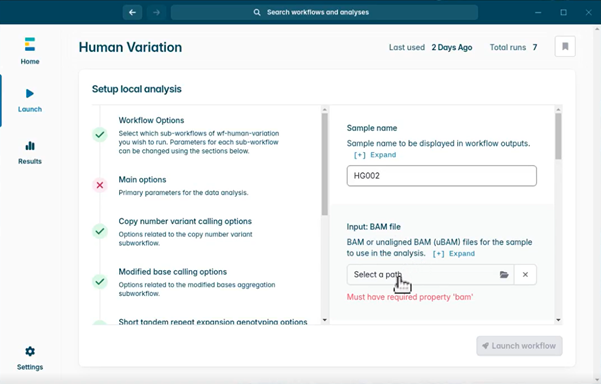The height and width of the screenshot is (384, 601).
Task: Expand the Input BAM file description
Action: [454, 253]
